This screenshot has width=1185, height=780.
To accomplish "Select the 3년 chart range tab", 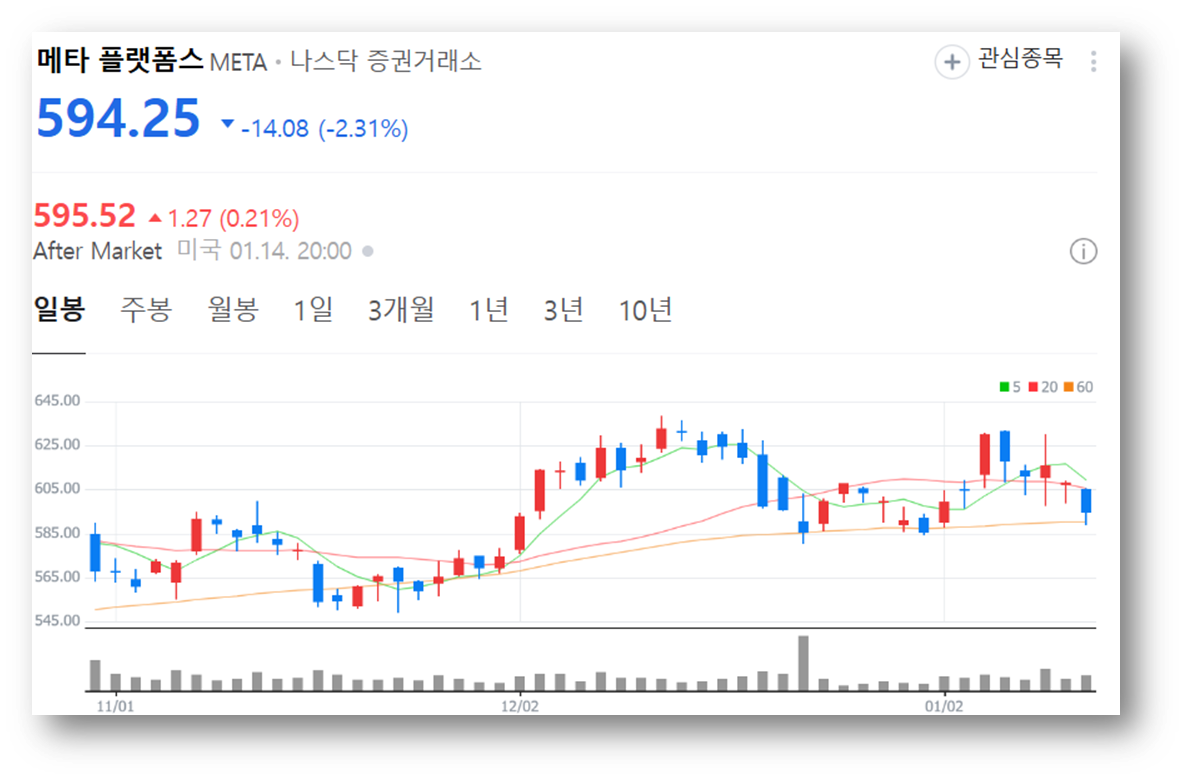I will point(563,309).
